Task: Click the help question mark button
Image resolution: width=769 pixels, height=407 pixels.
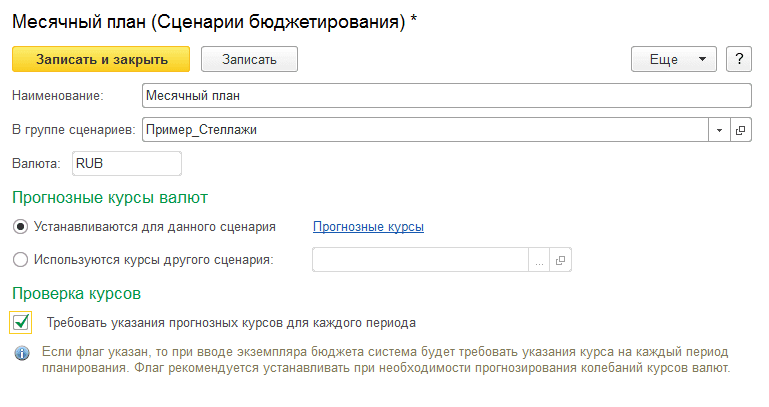Action: coord(738,59)
